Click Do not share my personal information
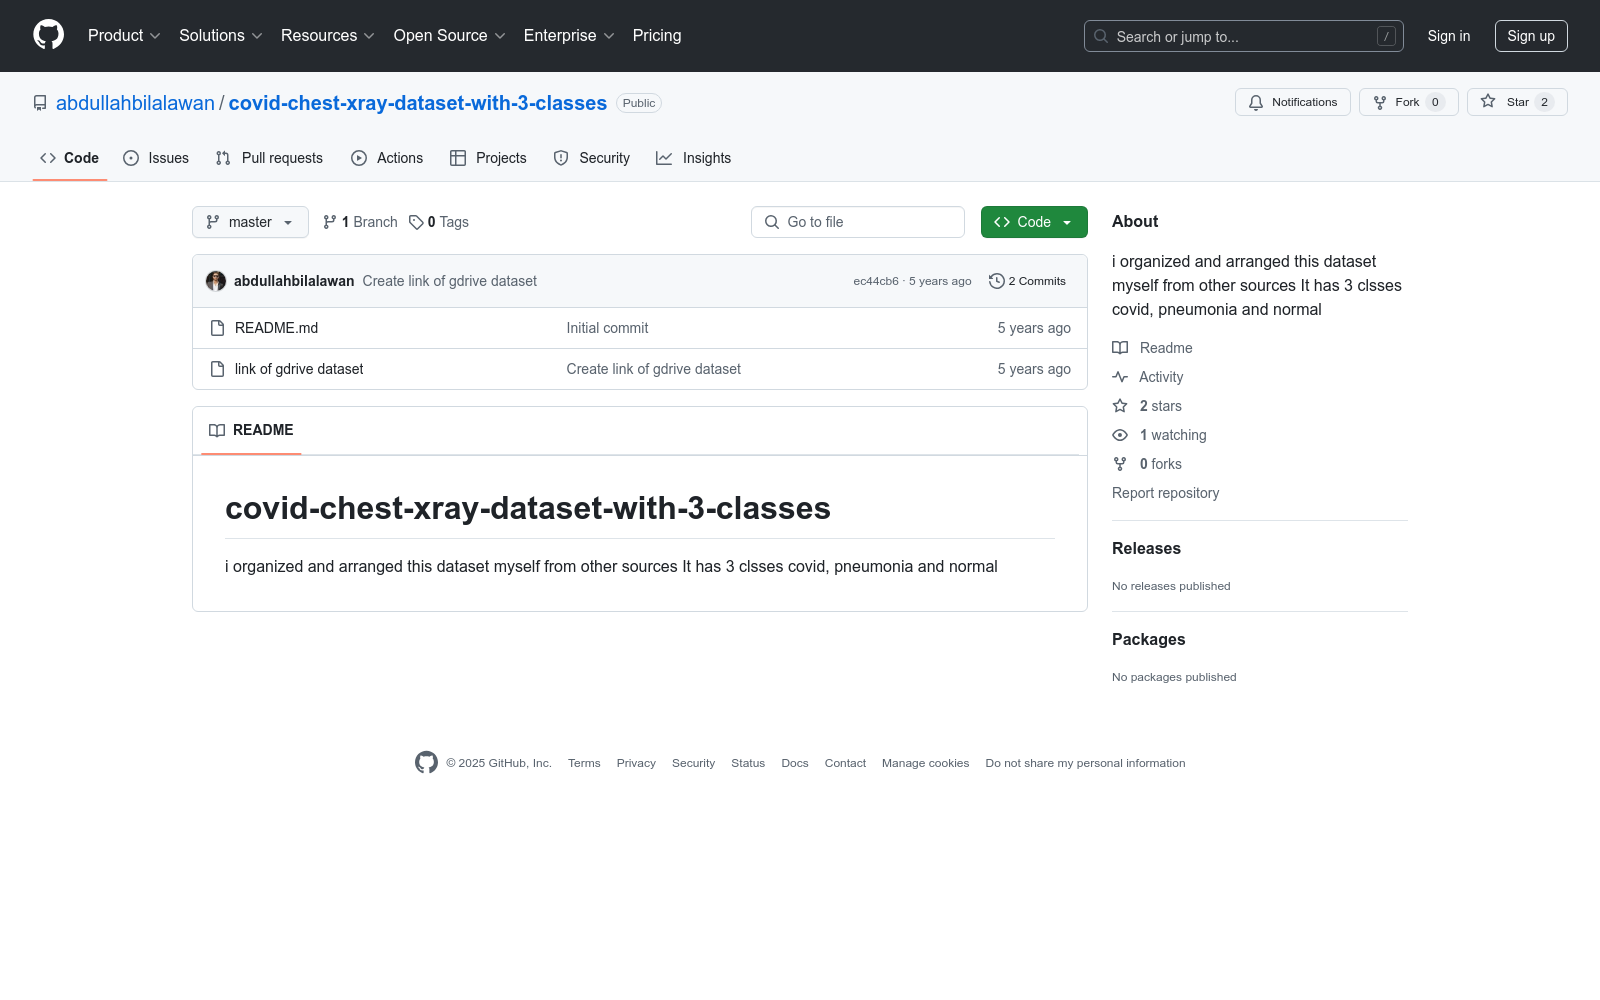The width and height of the screenshot is (1600, 1000). (1085, 763)
